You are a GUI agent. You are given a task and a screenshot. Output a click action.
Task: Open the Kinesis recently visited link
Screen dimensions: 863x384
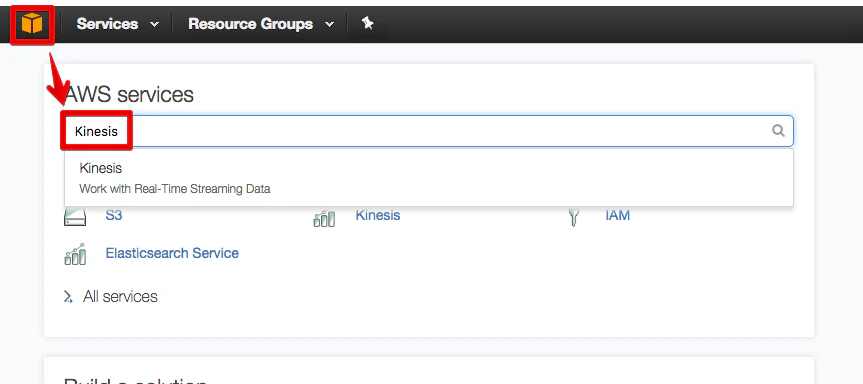pos(378,215)
